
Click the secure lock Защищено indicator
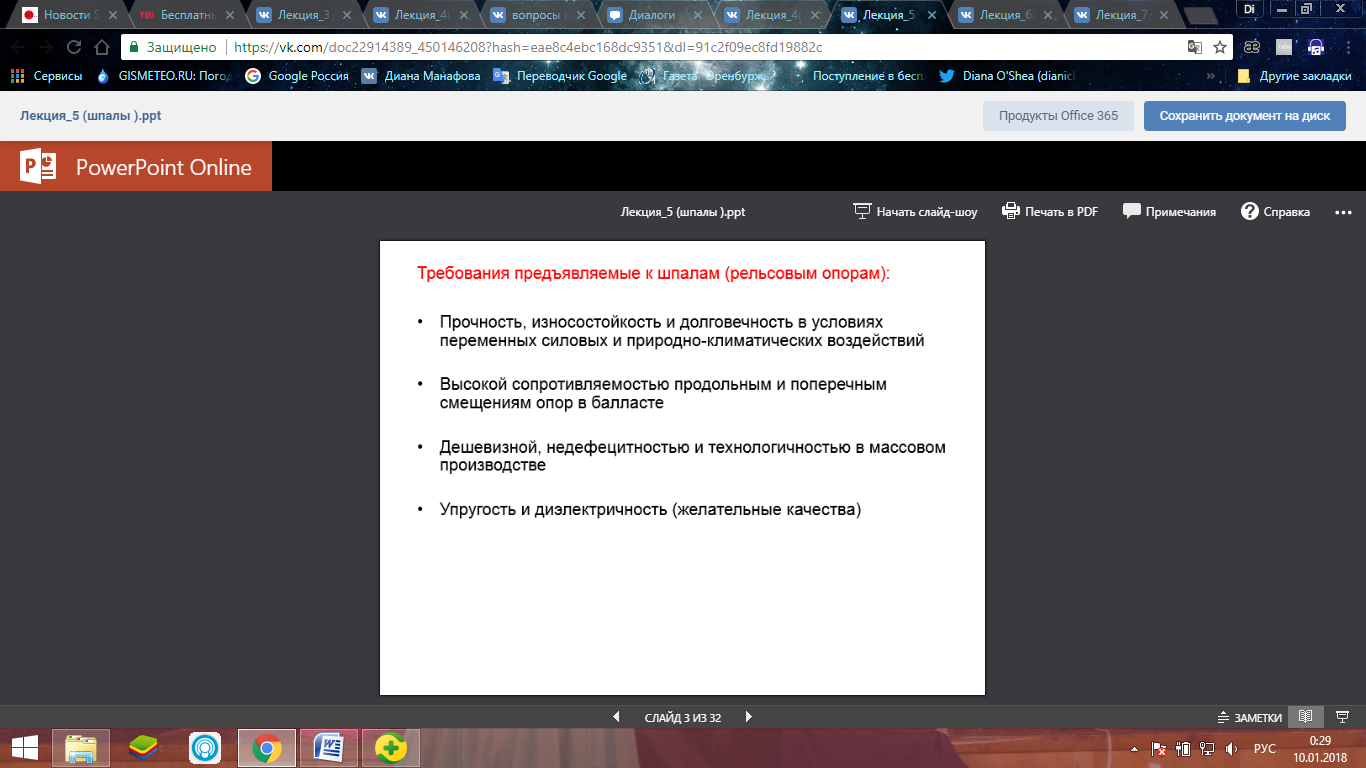pyautogui.click(x=173, y=47)
